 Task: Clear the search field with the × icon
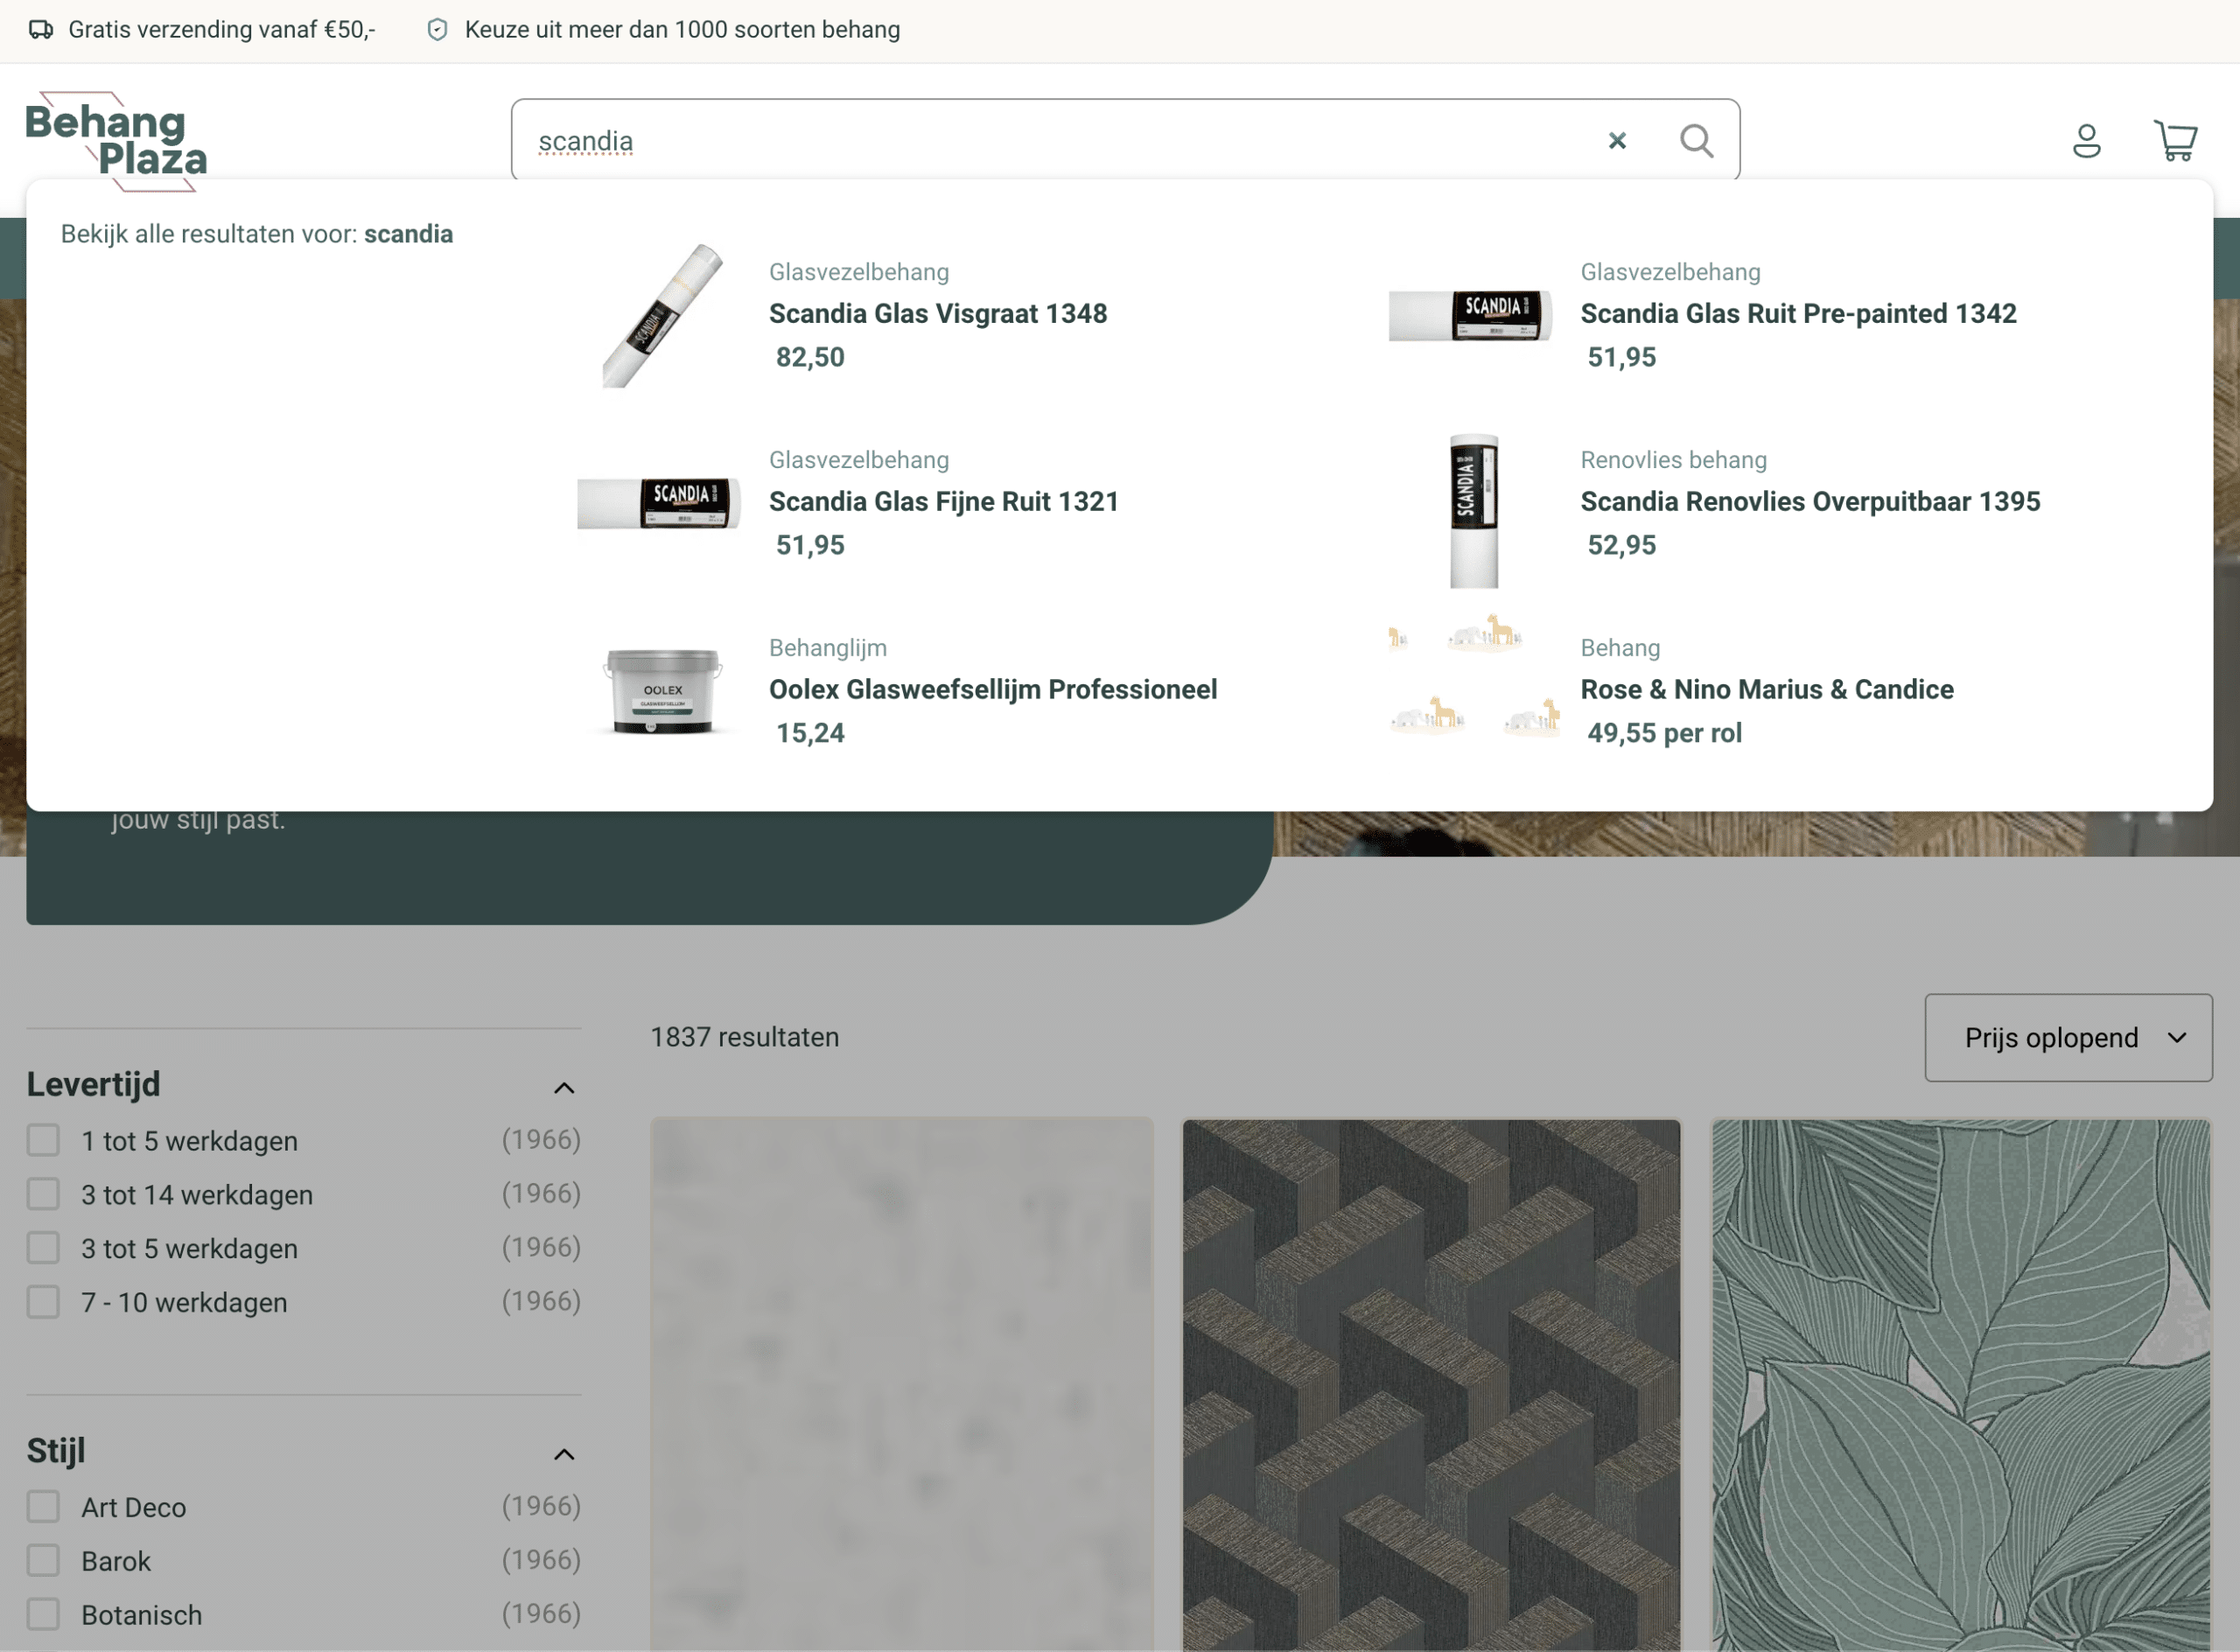(1617, 140)
